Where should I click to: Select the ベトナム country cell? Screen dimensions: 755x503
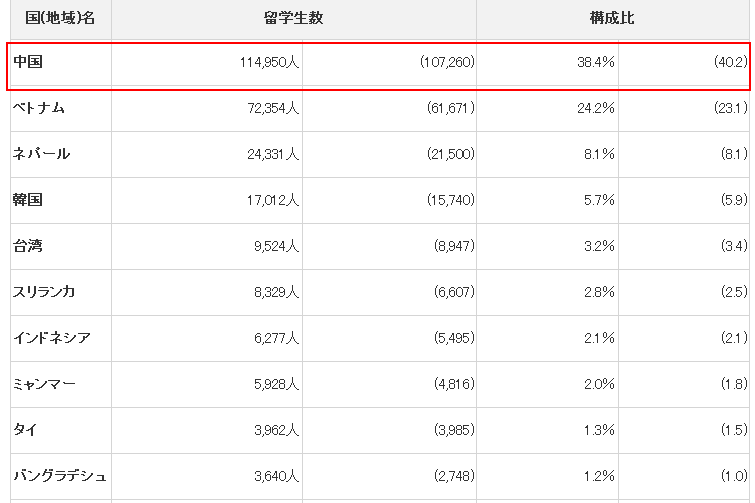click(x=61, y=108)
